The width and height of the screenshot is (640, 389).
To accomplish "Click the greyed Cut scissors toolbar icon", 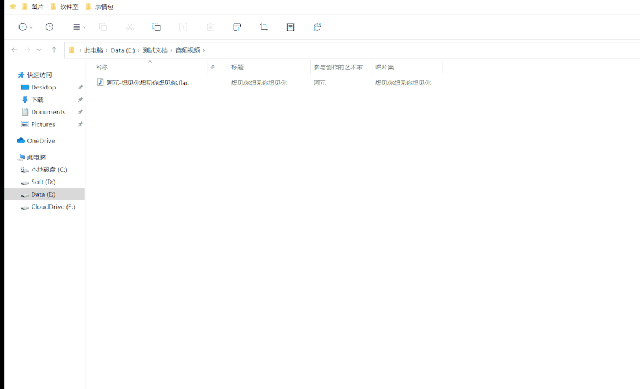I will pos(130,27).
